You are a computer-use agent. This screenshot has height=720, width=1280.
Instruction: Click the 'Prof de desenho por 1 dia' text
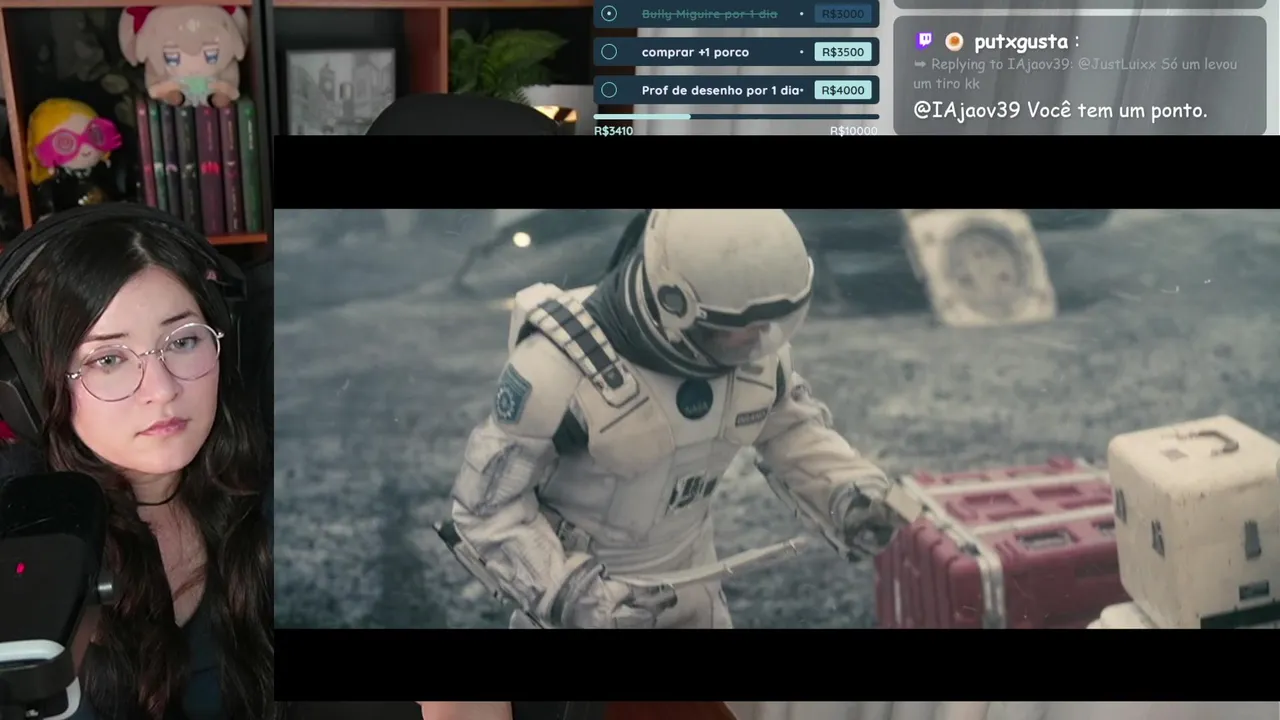pos(722,90)
